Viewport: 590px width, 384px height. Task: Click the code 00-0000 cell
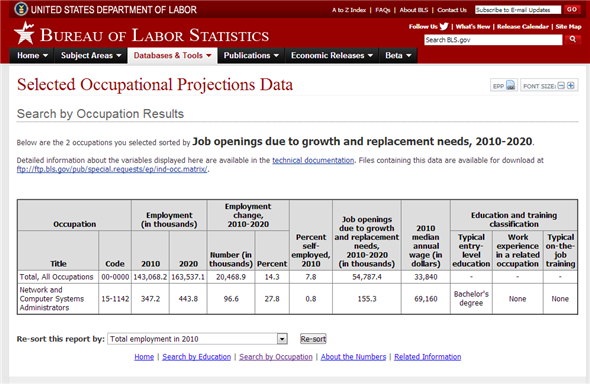pyautogui.click(x=115, y=277)
